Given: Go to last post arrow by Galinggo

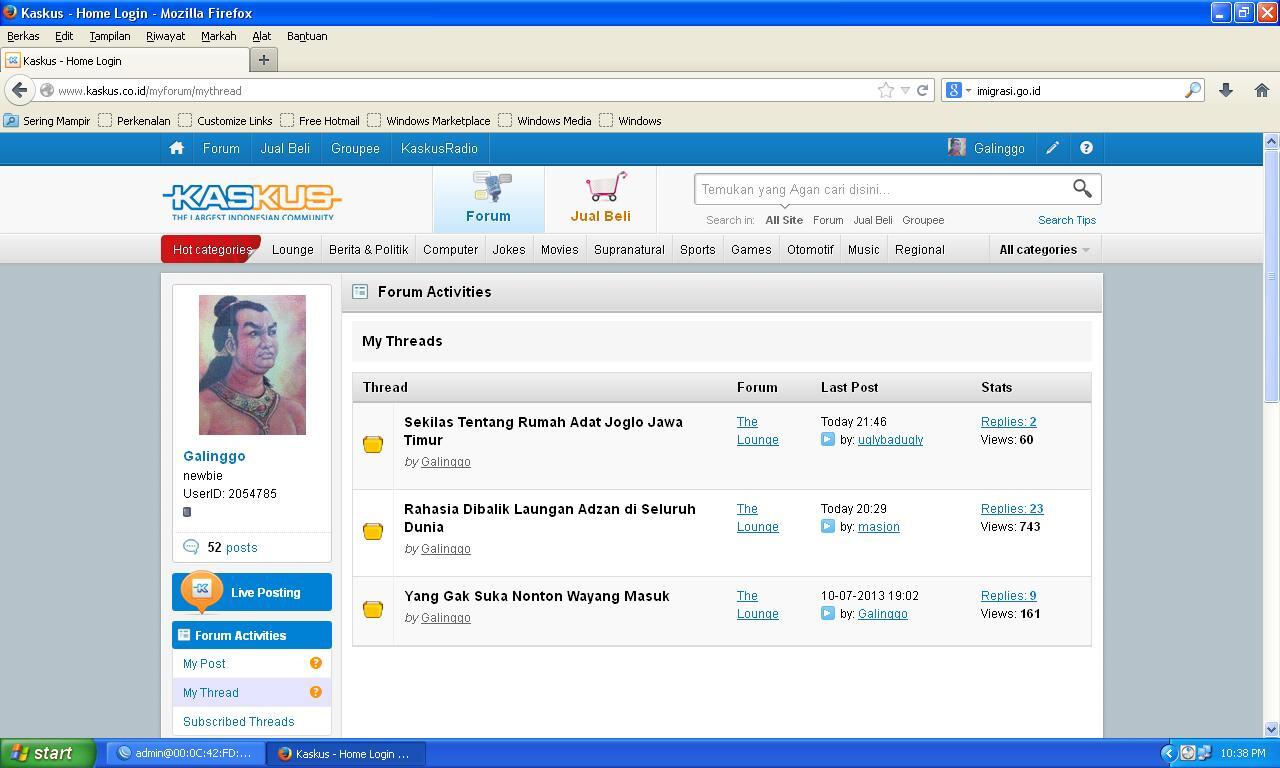Looking at the screenshot, I should 827,613.
